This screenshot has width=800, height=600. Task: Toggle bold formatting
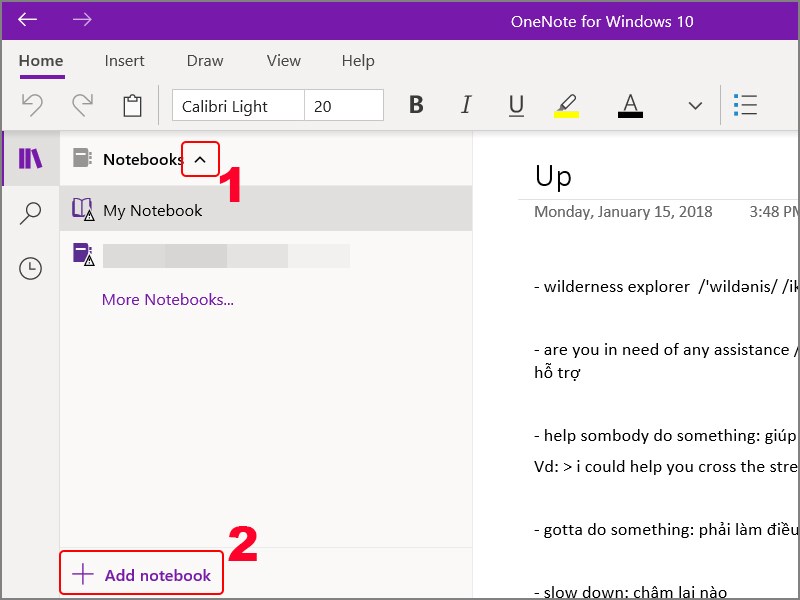point(416,104)
